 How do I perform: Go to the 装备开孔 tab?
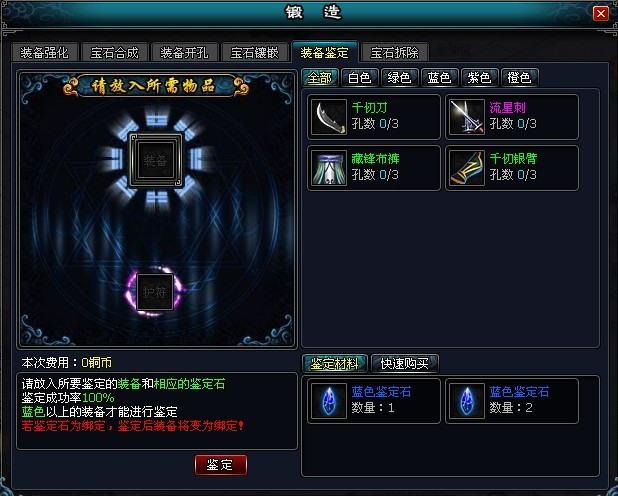coord(184,52)
